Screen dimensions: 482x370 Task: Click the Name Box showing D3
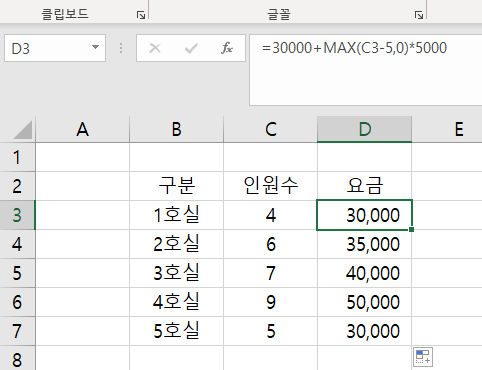click(x=55, y=48)
